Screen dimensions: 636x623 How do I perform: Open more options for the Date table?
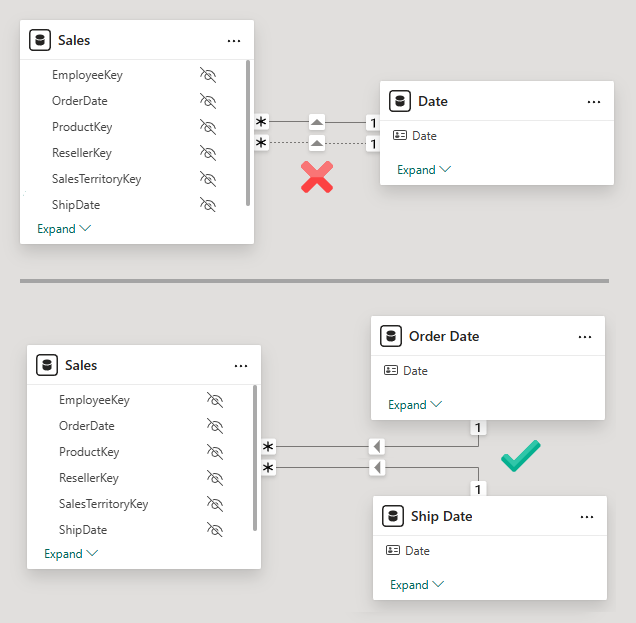click(x=594, y=102)
